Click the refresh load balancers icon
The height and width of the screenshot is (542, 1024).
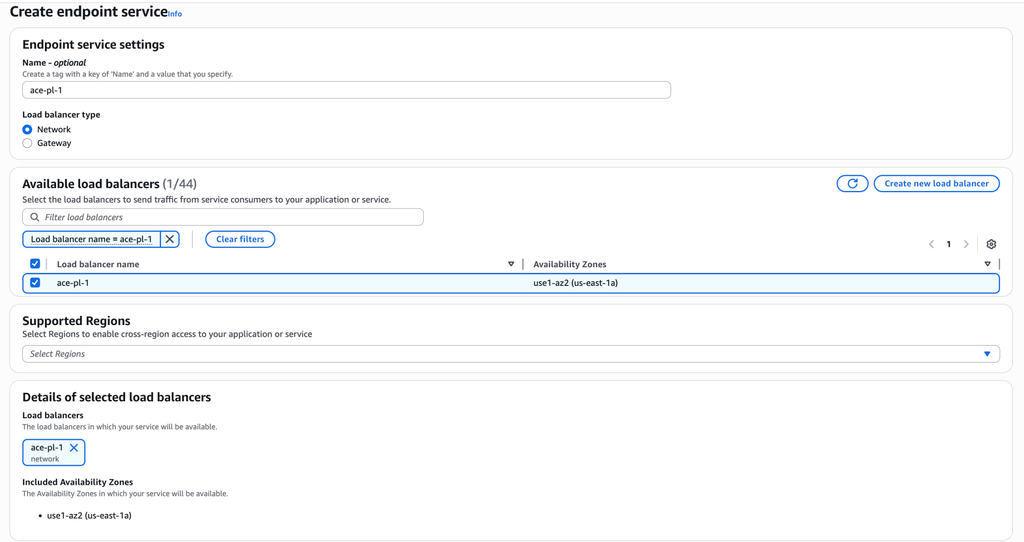pos(852,184)
